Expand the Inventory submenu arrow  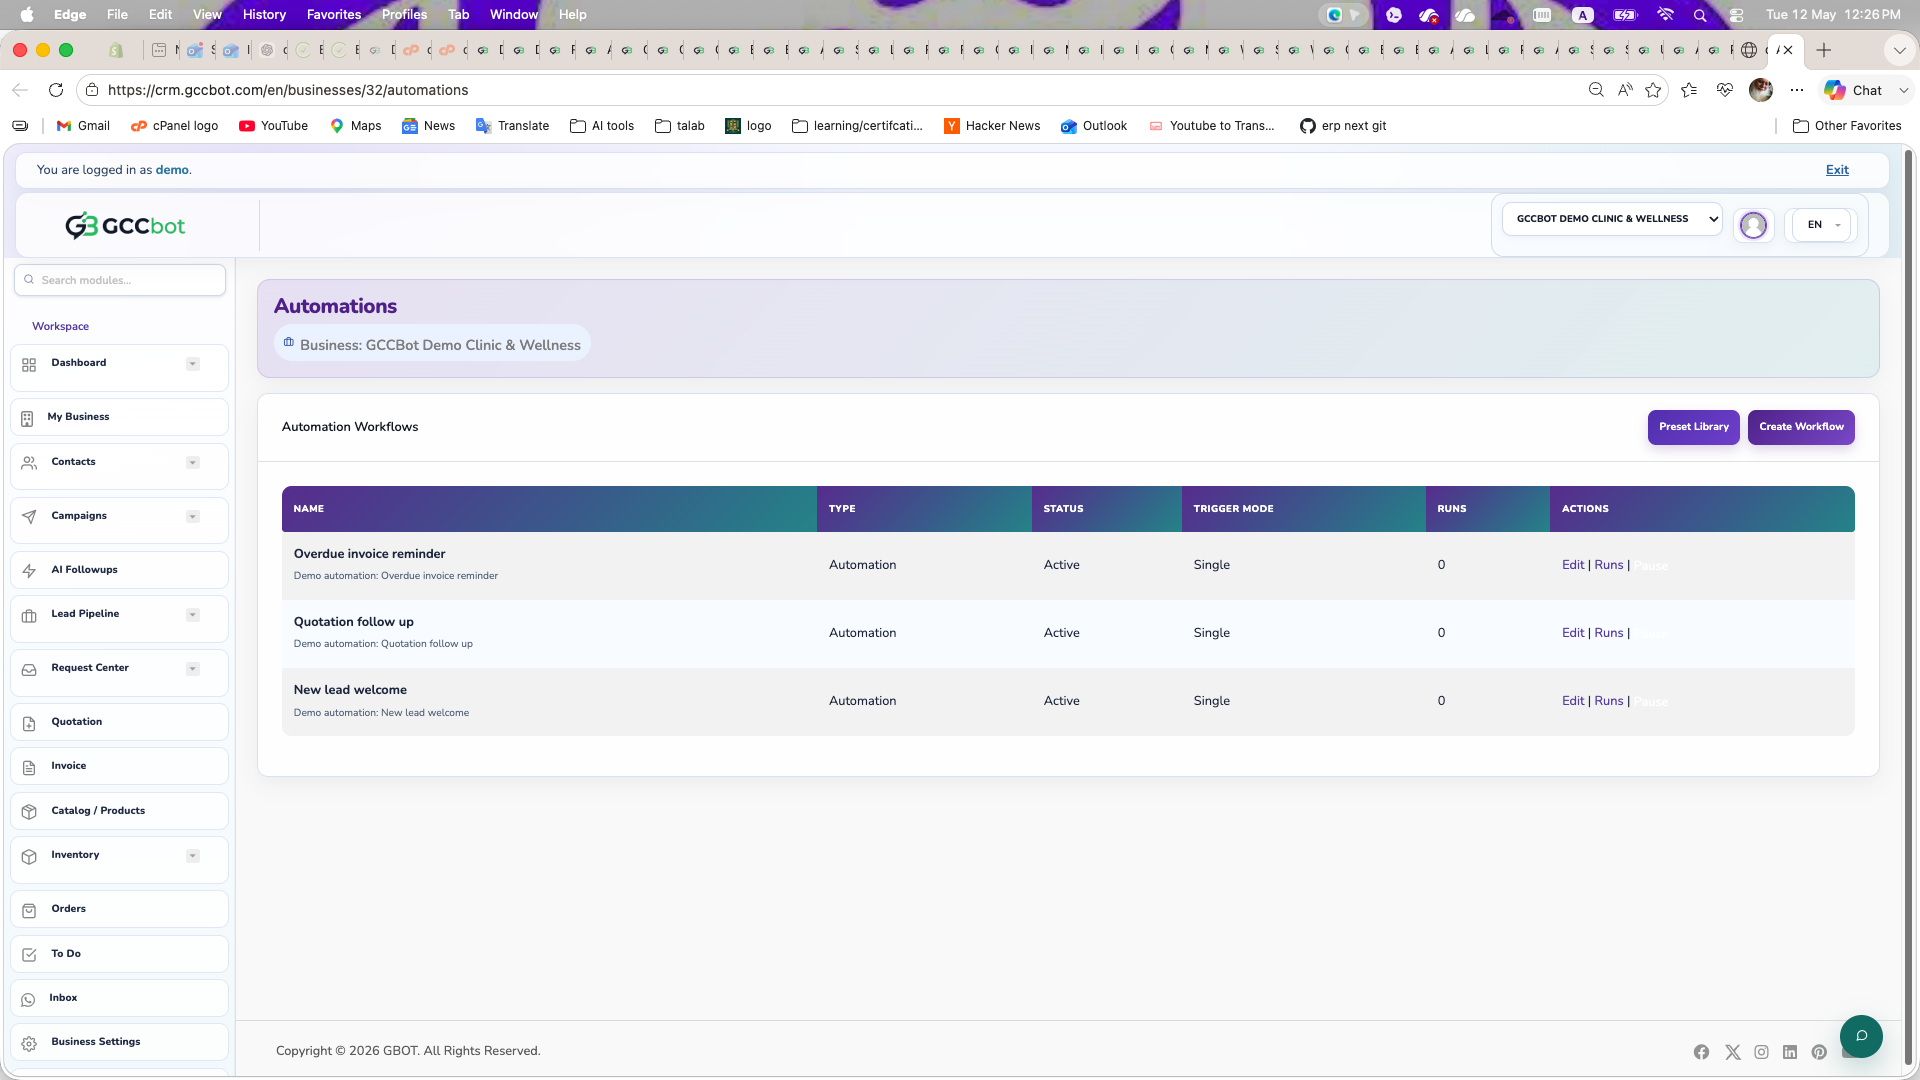pos(193,856)
